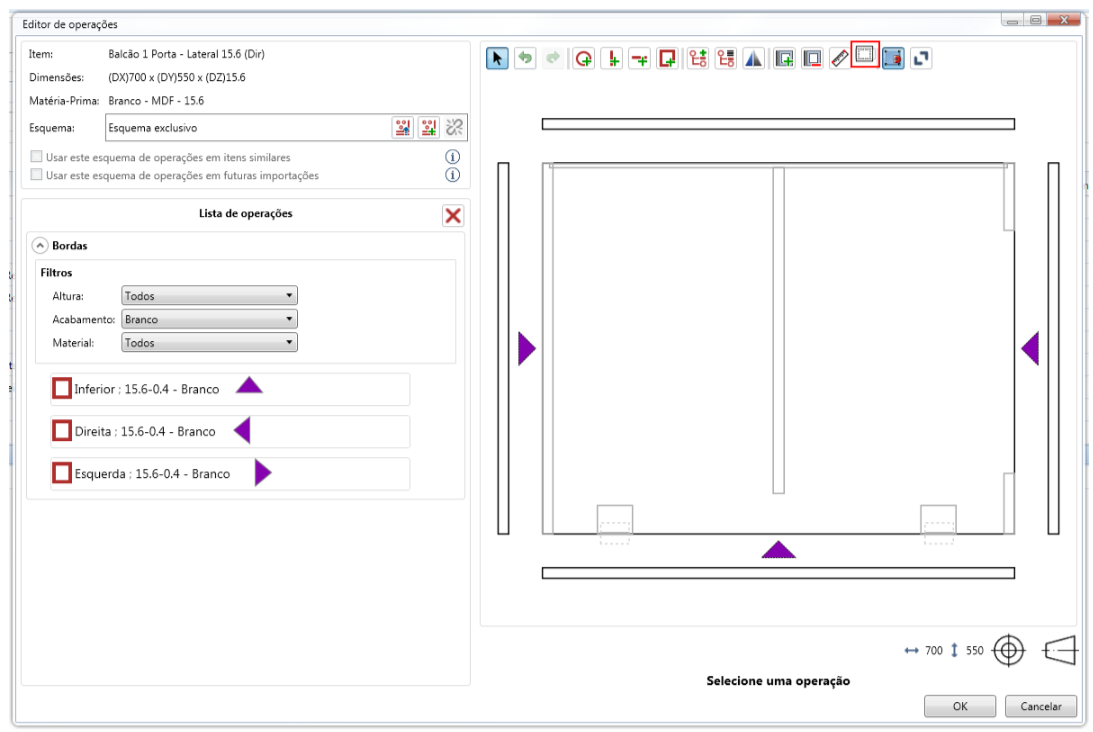Select the arrow pointer selection tool
Screen dimensions: 1093x732
pos(497,58)
